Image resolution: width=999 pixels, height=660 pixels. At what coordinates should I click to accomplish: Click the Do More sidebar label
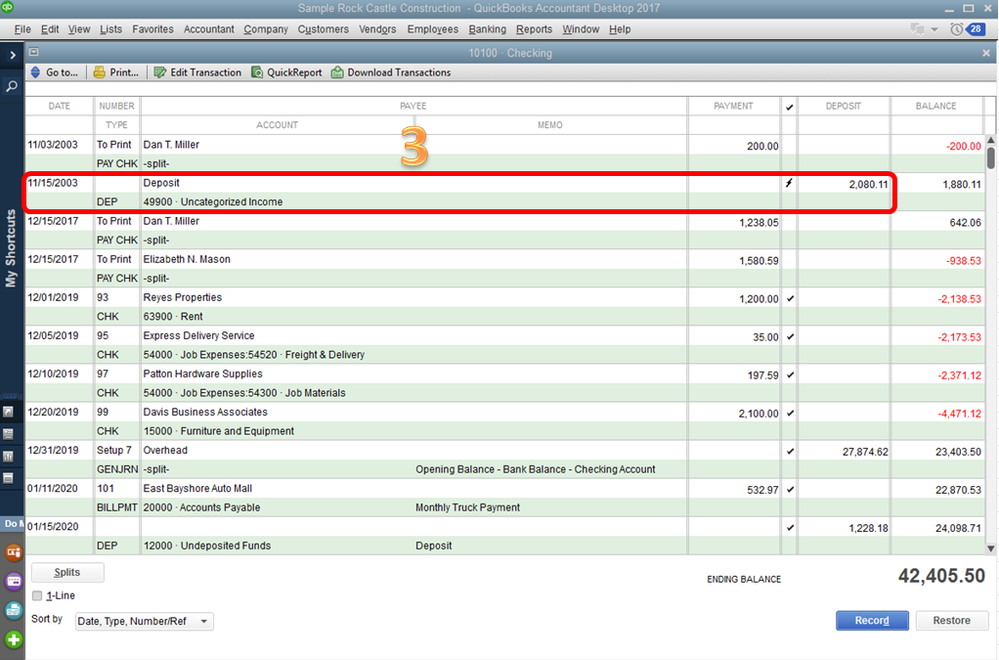(x=12, y=524)
